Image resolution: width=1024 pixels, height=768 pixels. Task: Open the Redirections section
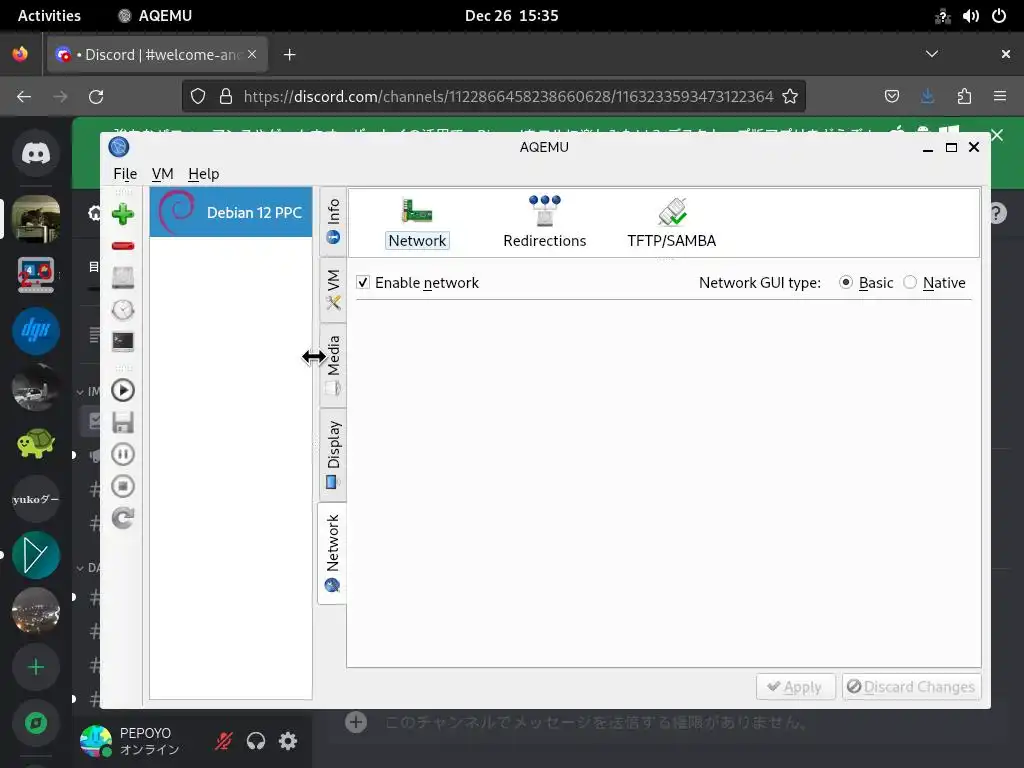pos(545,223)
